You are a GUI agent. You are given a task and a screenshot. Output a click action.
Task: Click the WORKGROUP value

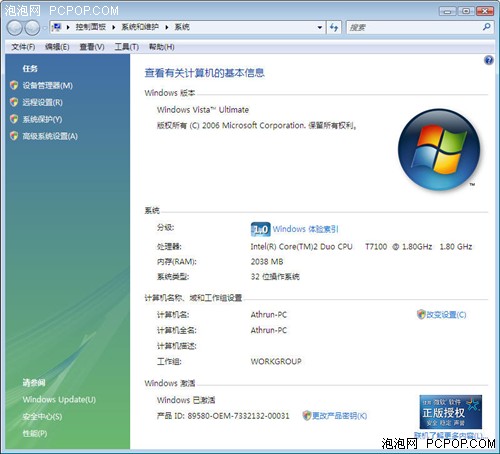pos(276,361)
